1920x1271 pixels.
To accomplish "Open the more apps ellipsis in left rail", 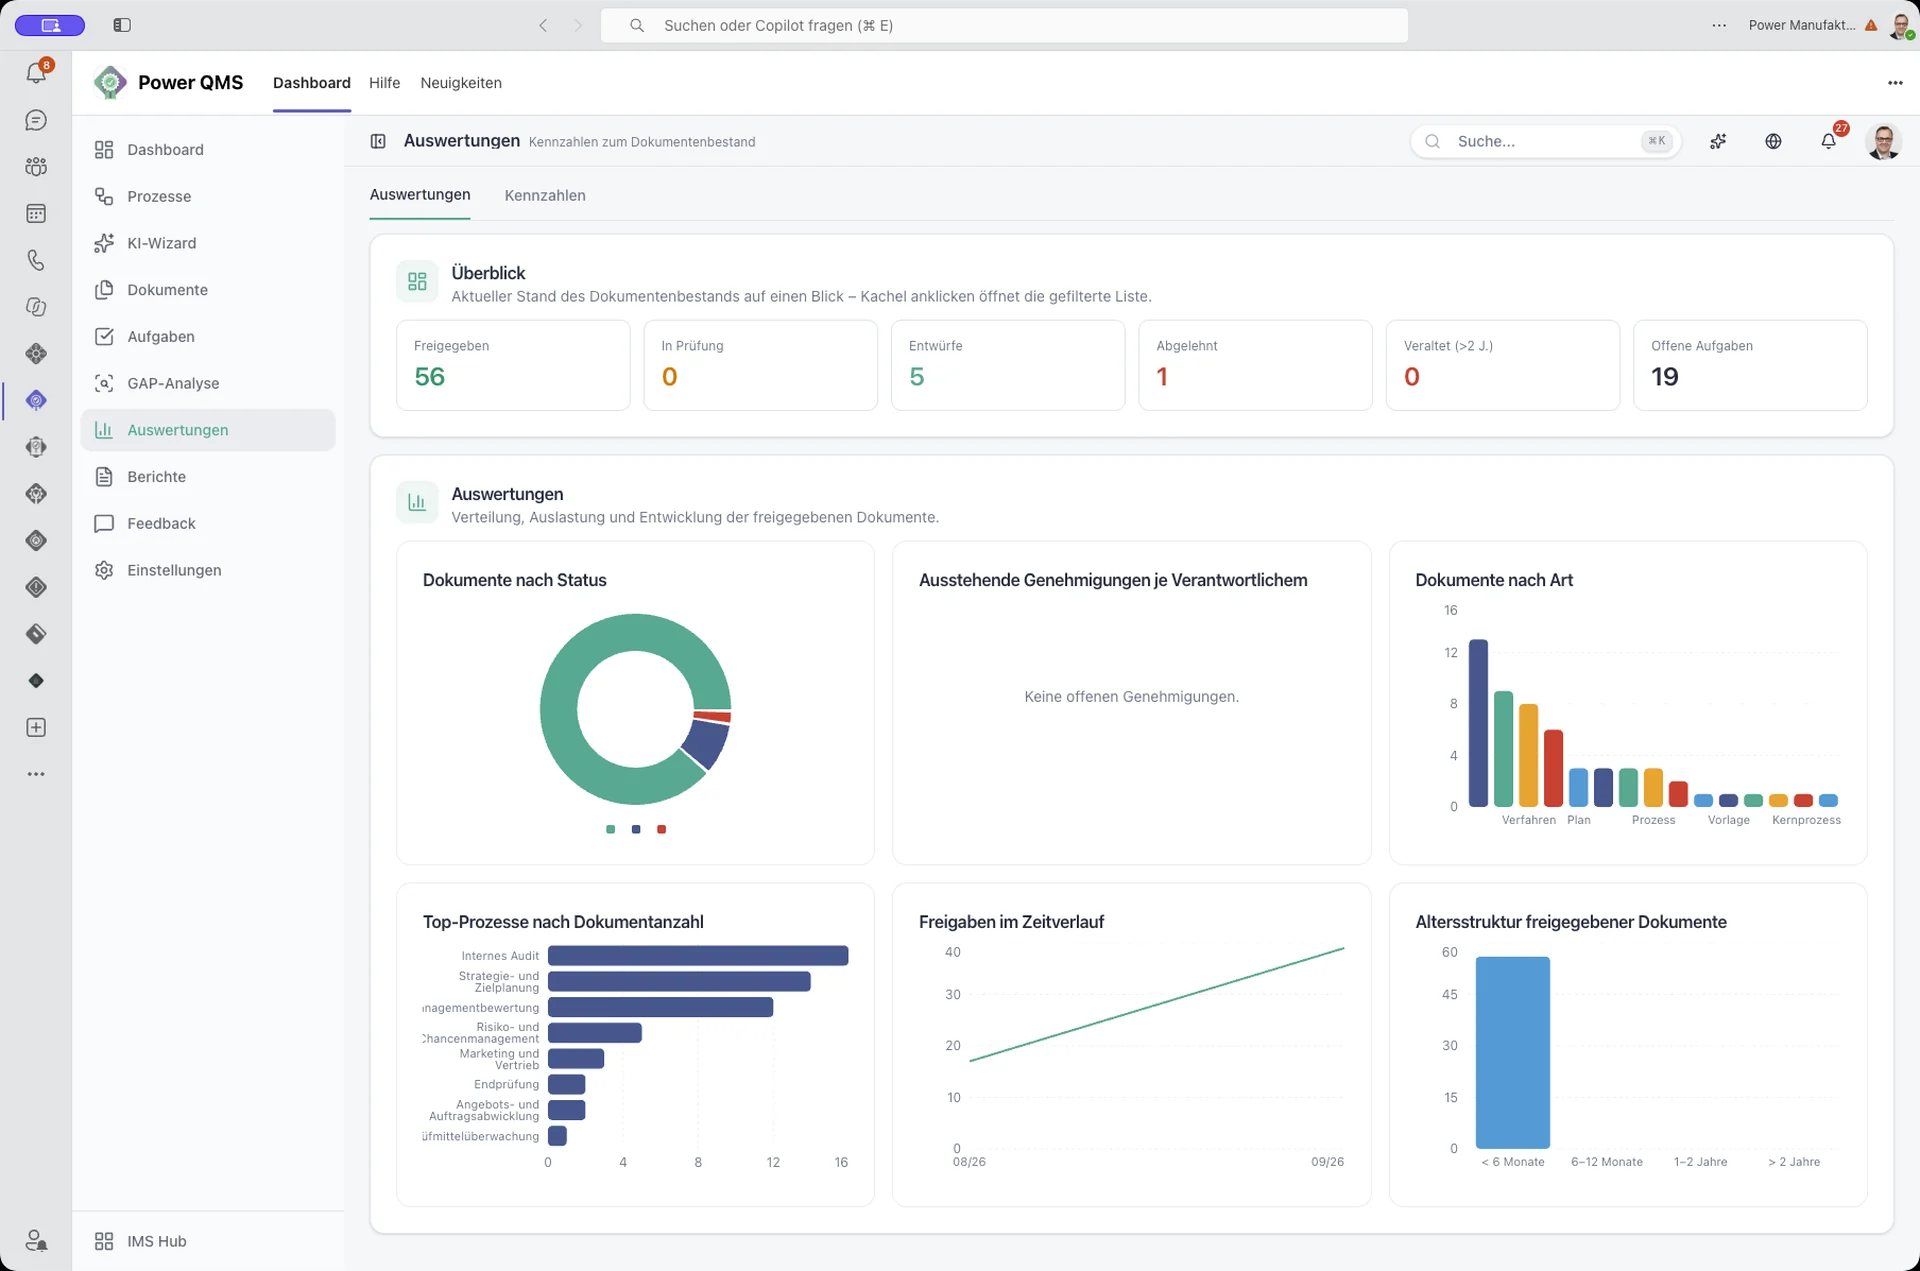I will 36,774.
